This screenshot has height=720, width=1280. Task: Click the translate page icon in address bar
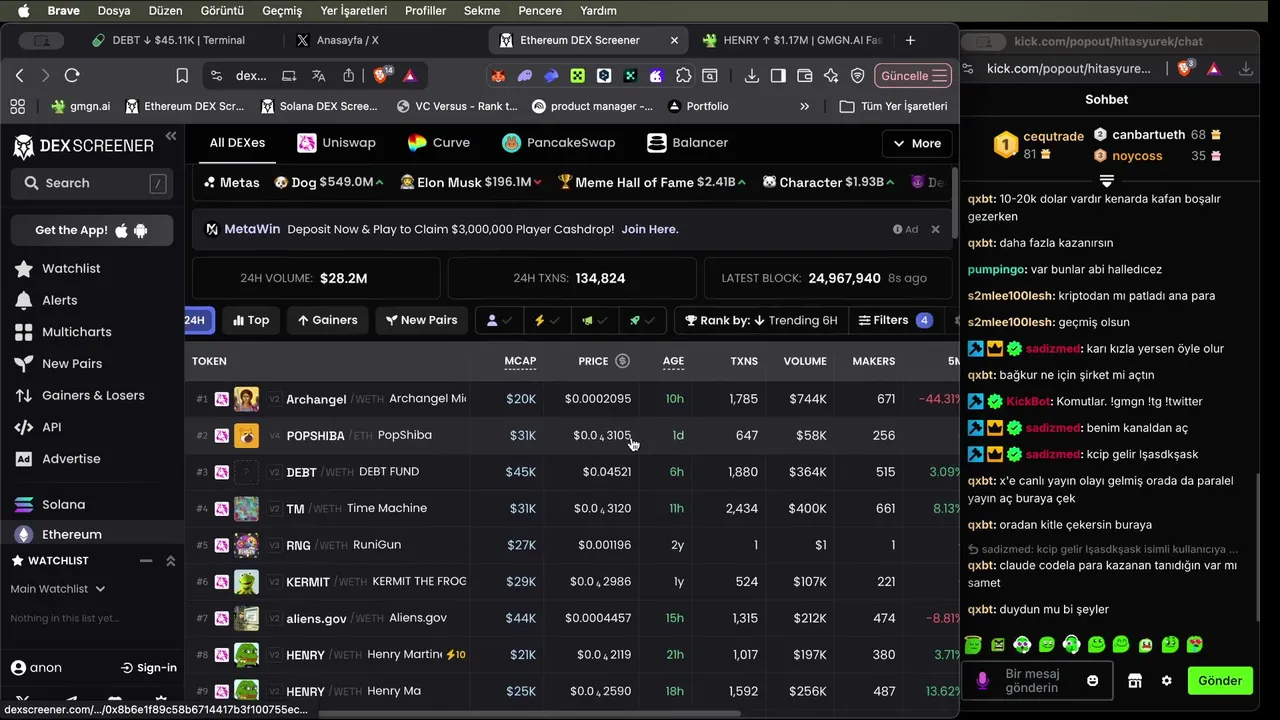click(318, 76)
